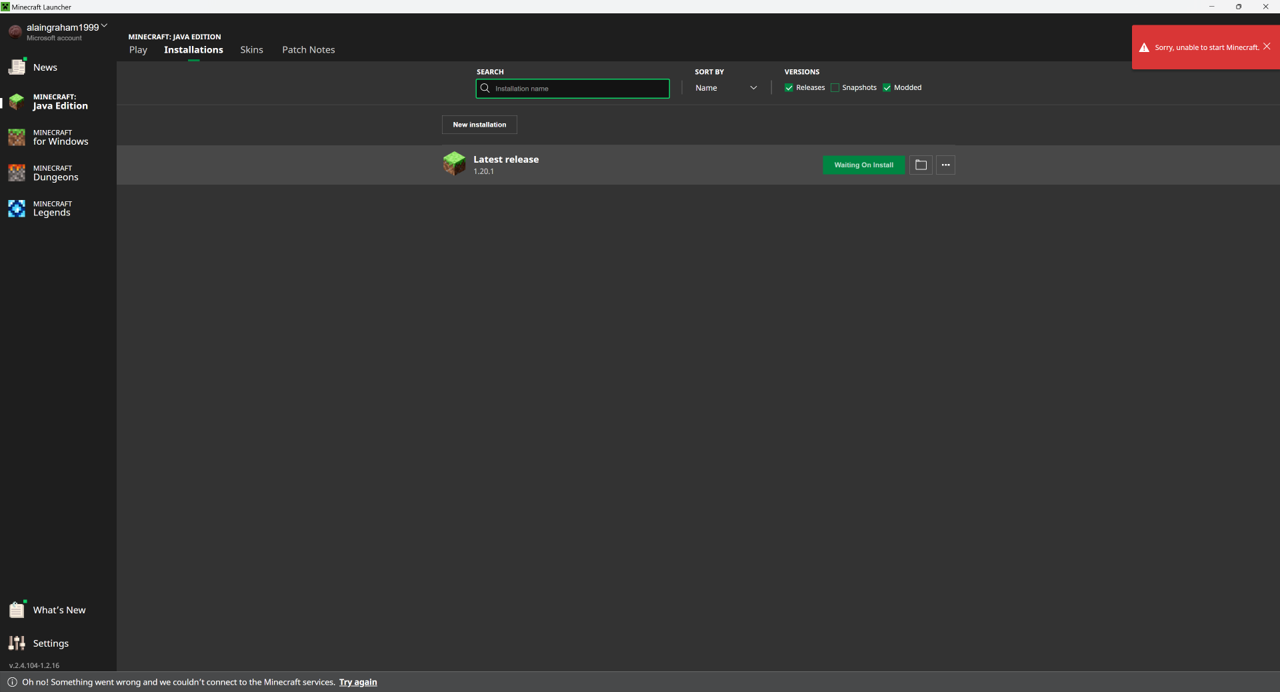
Task: Click the 1.20.1 version text
Action: coord(484,171)
